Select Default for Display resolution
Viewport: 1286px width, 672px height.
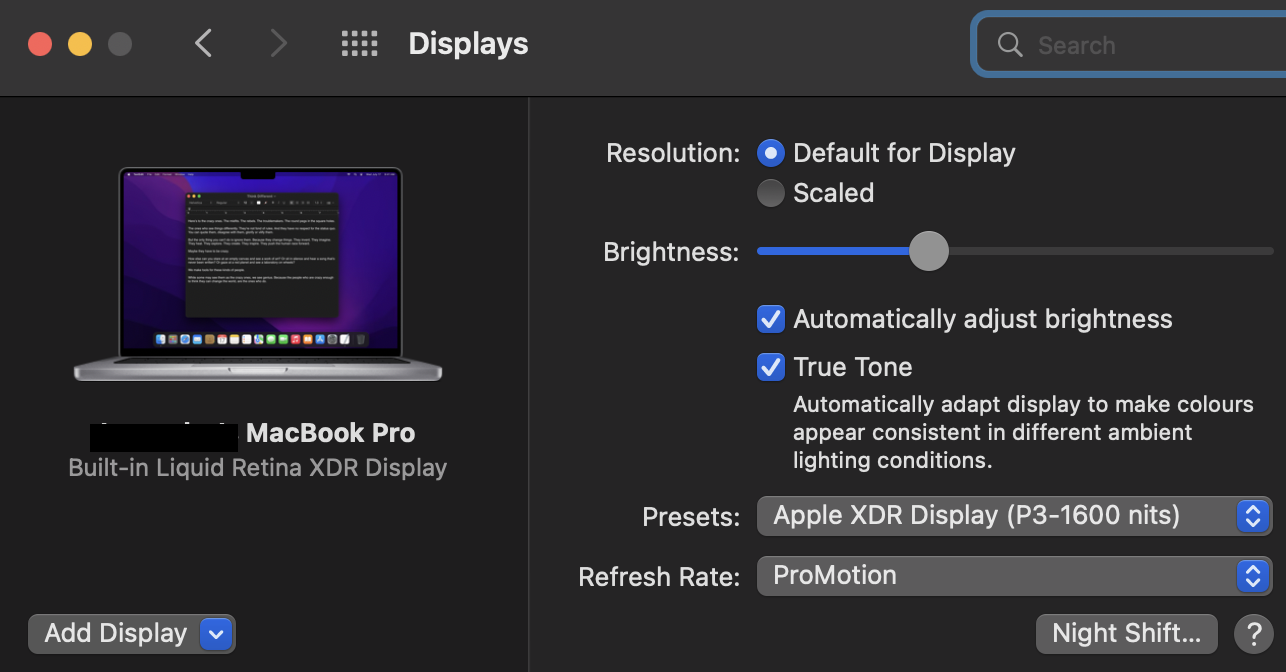770,153
